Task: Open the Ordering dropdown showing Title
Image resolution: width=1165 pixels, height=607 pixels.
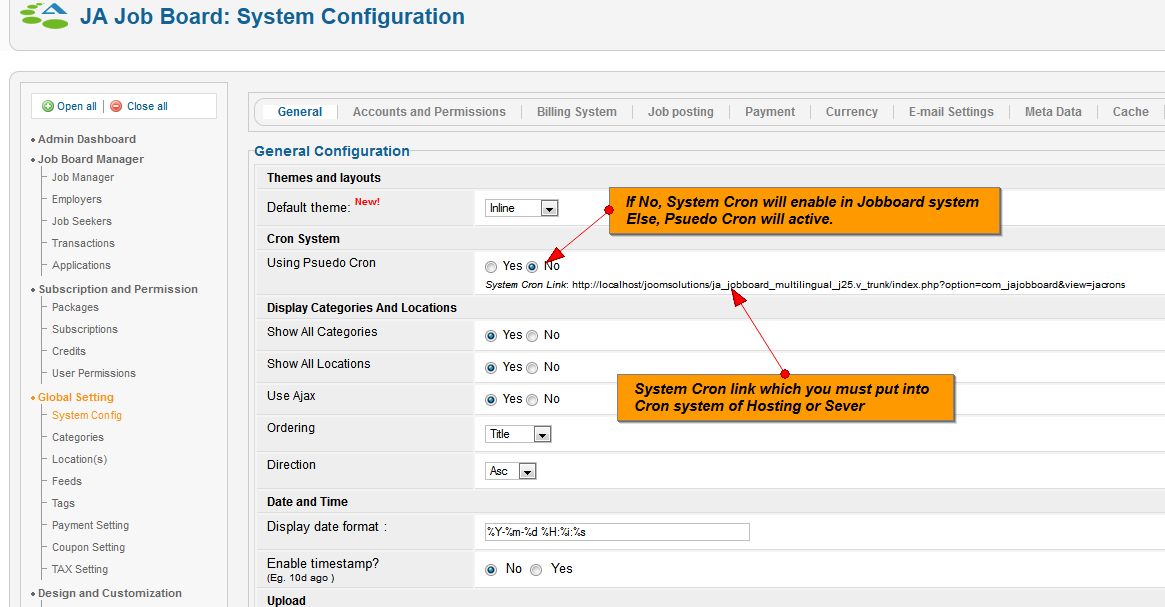Action: (517, 434)
